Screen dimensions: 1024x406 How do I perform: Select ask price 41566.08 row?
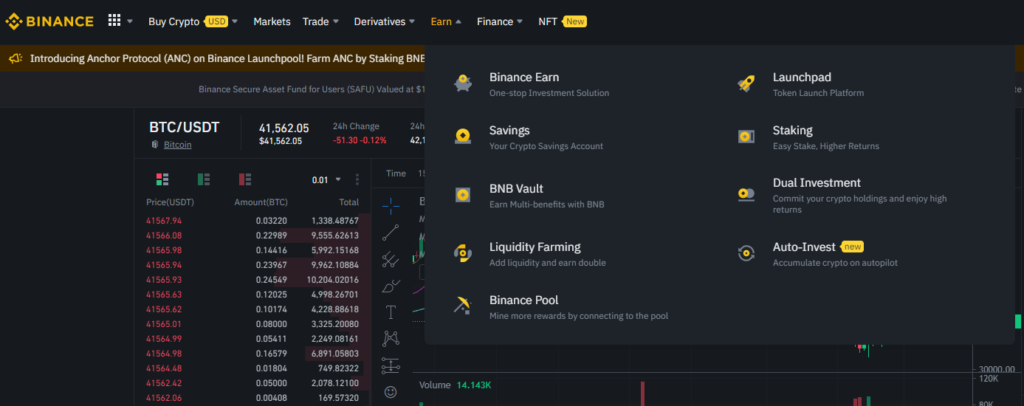click(x=252, y=236)
